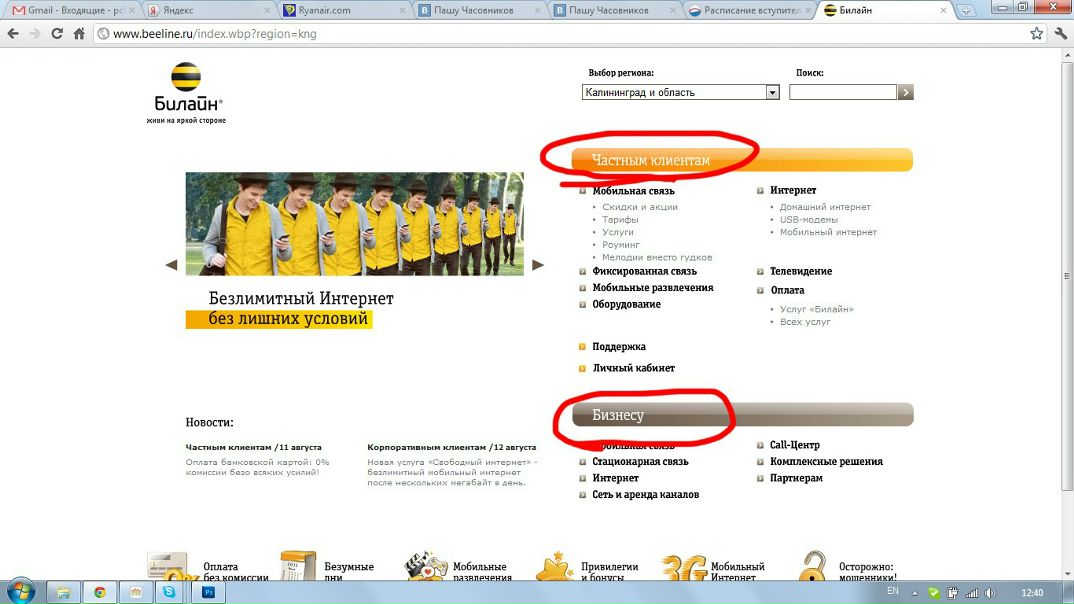Show next banner with right arrow
The width and height of the screenshot is (1074, 604).
538,264
